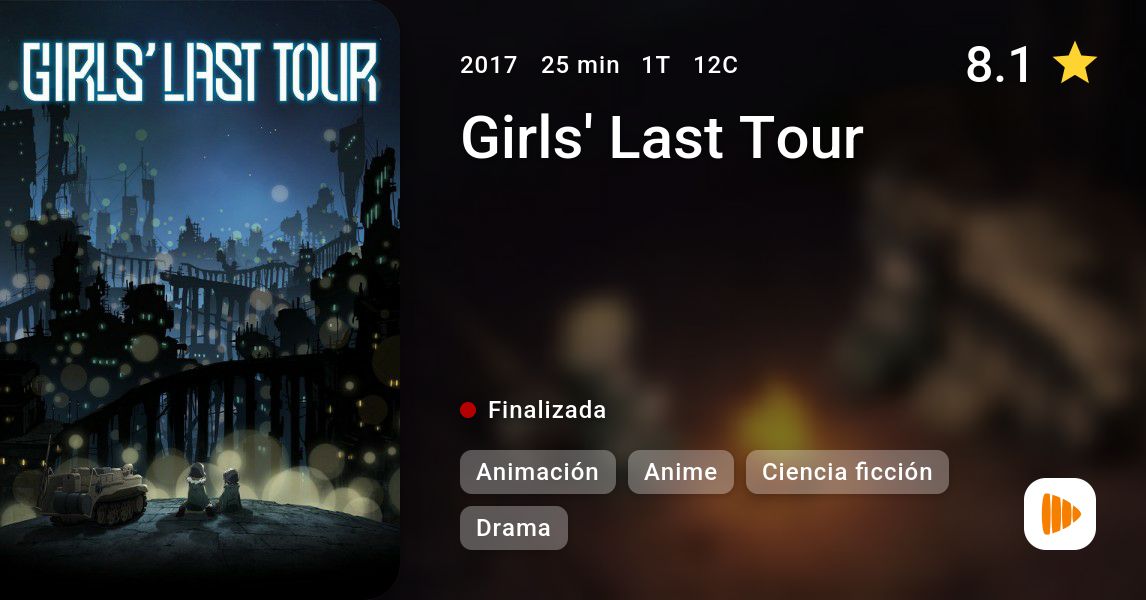Select the Anime genre tag
Viewport: 1146px width, 600px height.
pos(680,472)
